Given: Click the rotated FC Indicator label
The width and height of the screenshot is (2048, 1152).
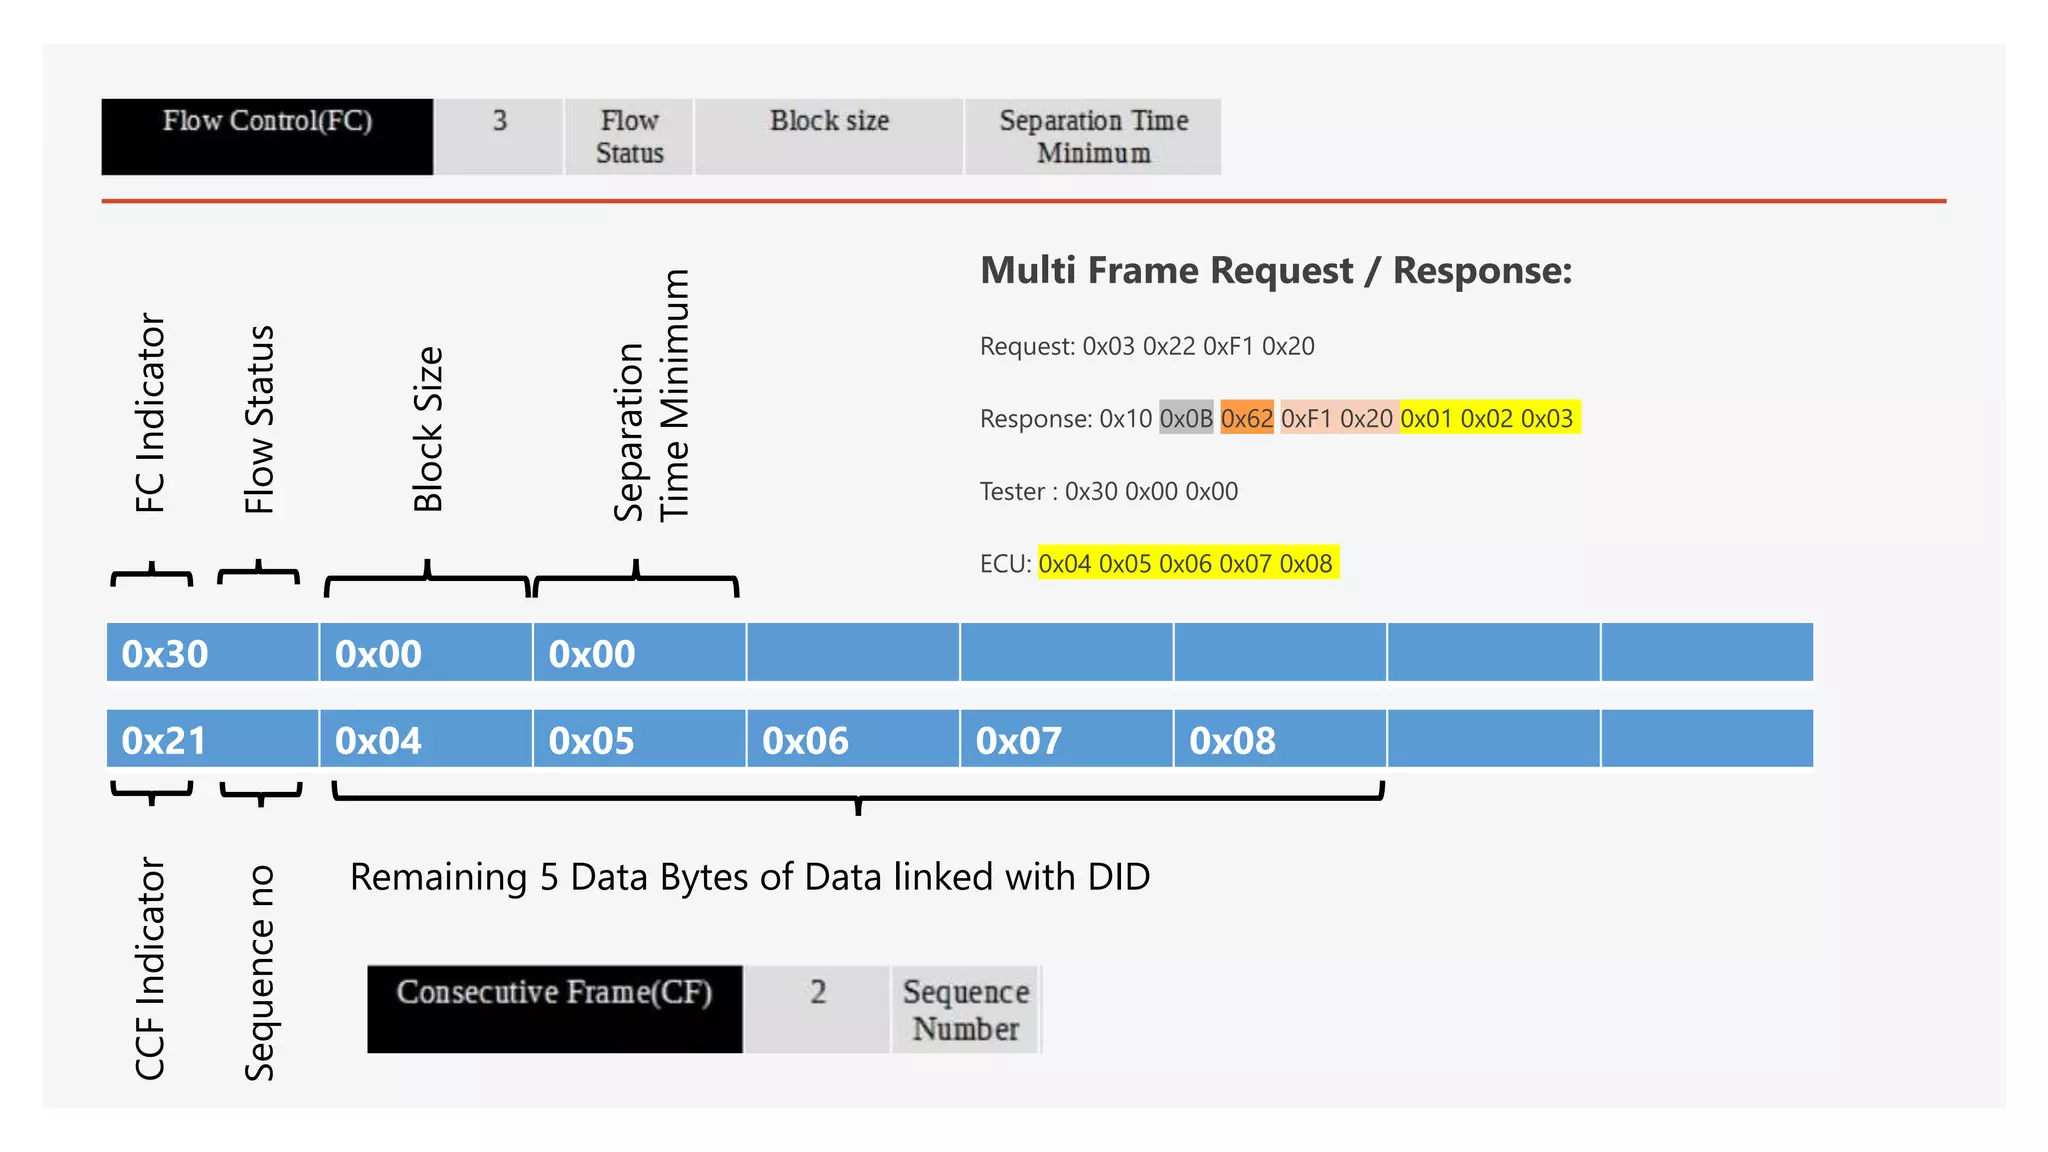Looking at the screenshot, I should (x=150, y=413).
